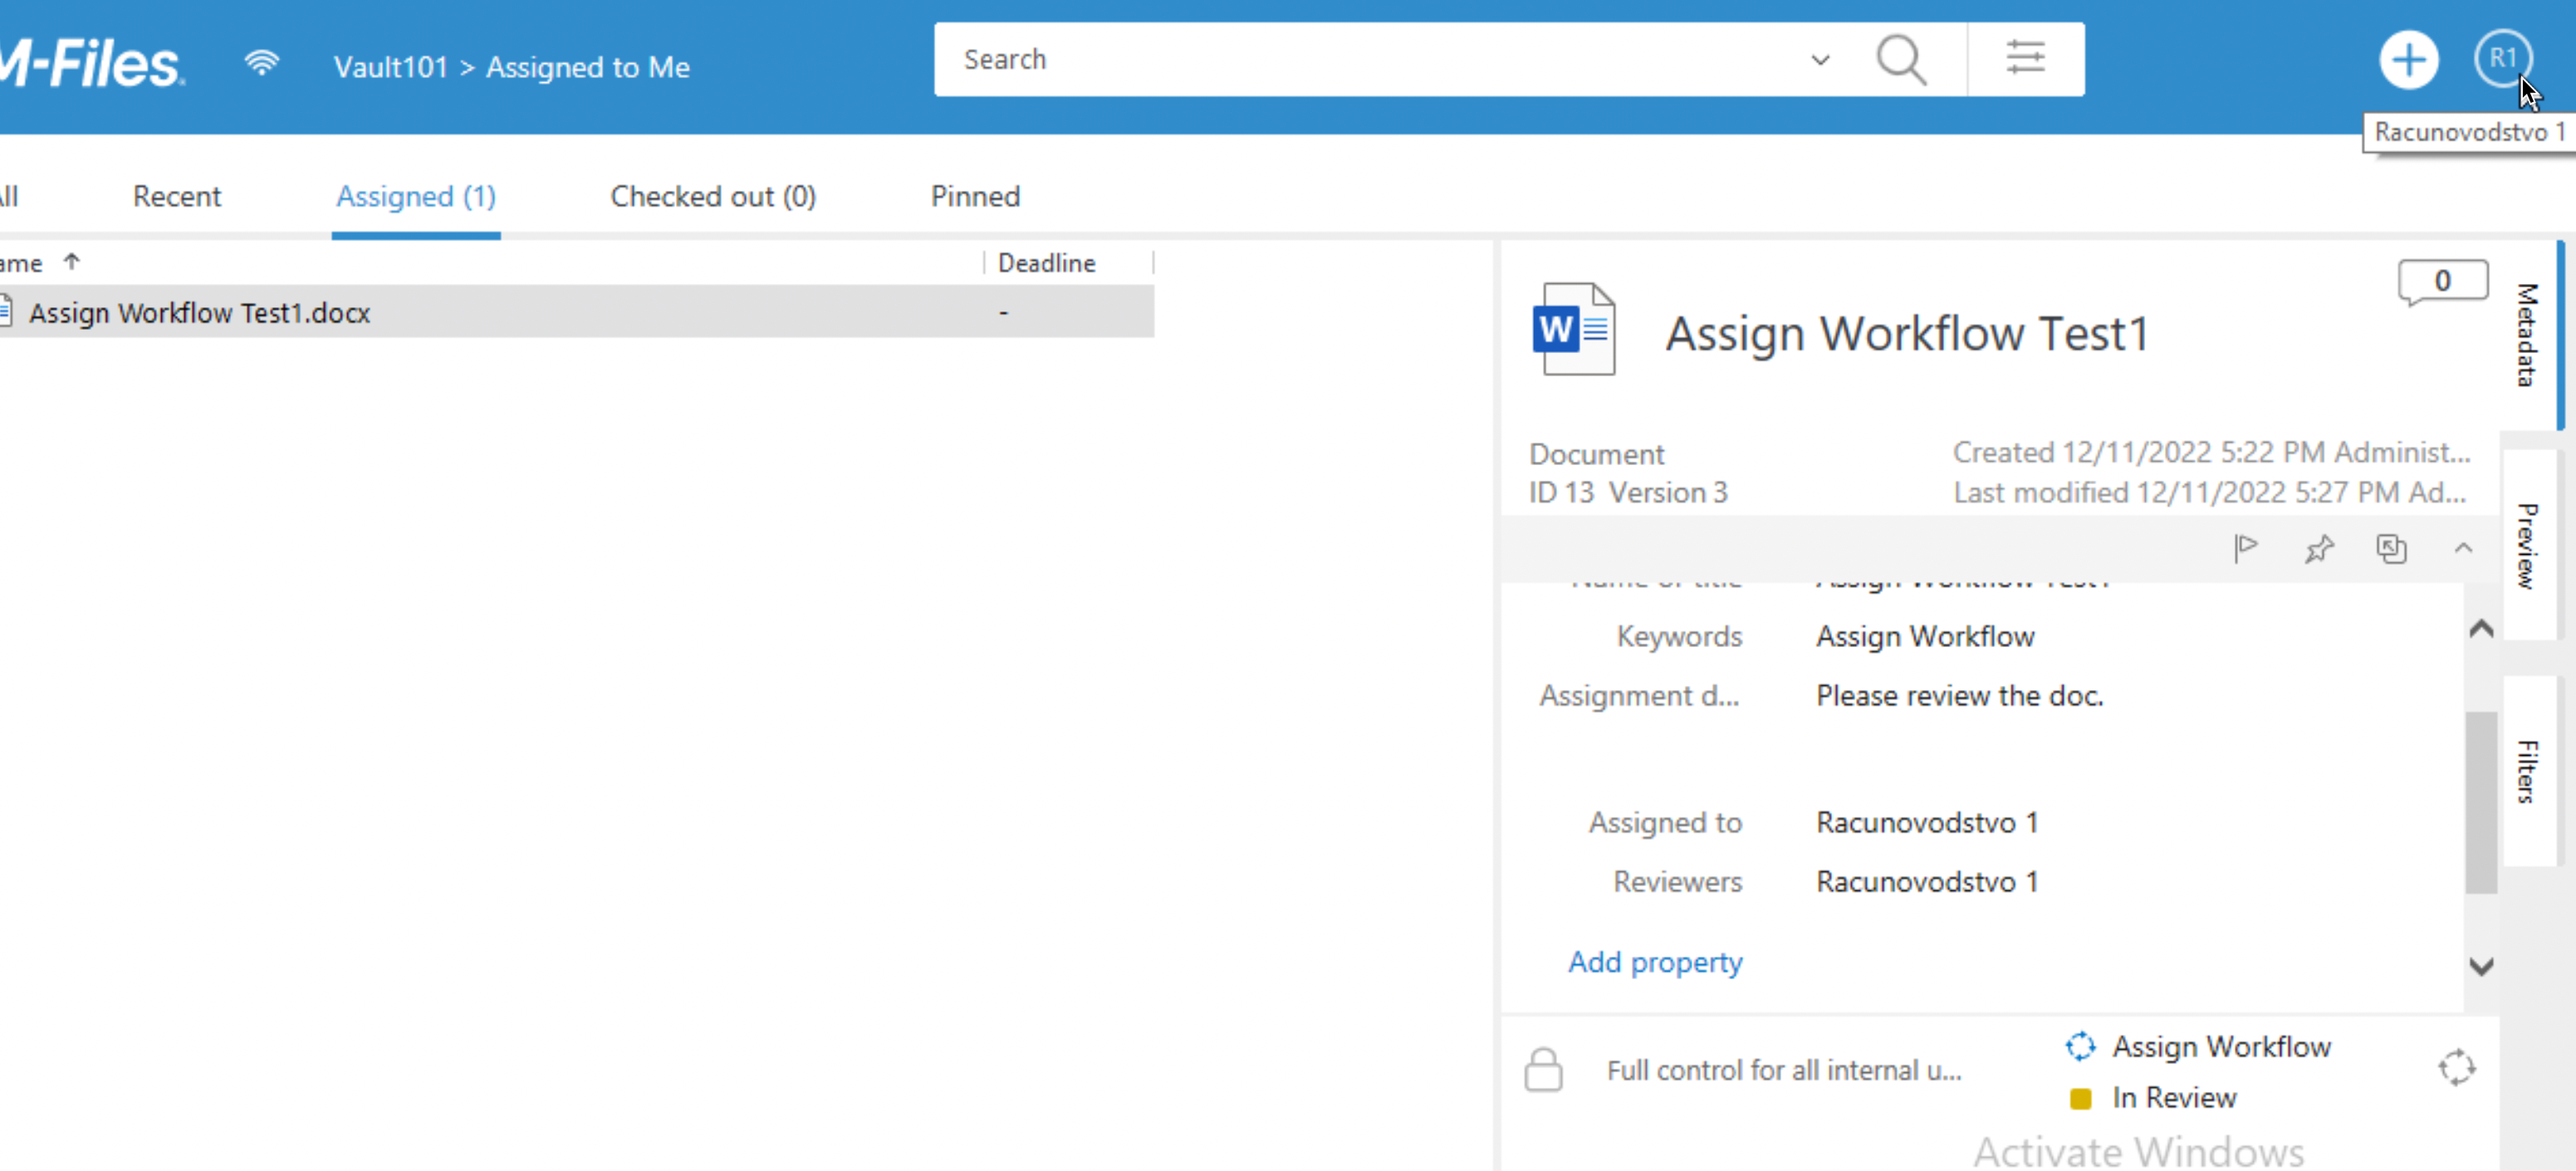Click the docx file icon in list
This screenshot has width=2576, height=1171.
coord(5,311)
